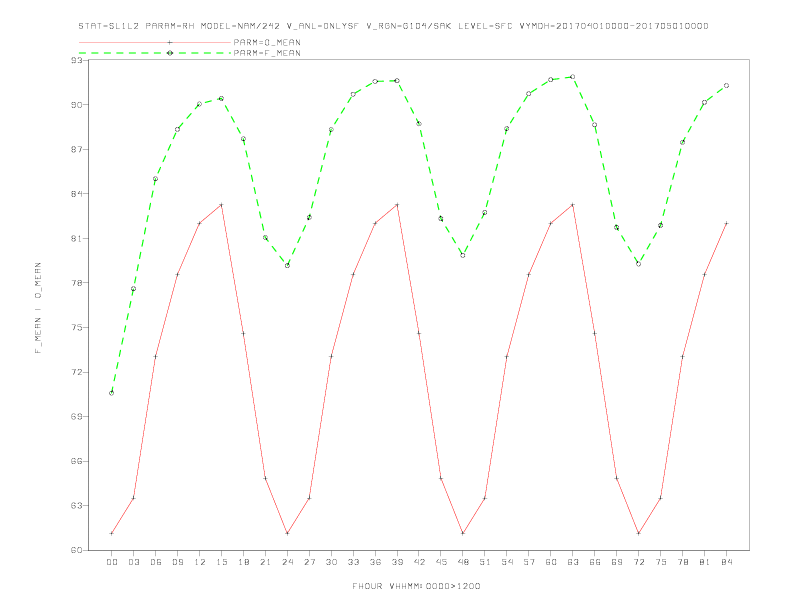Image resolution: width=792 pixels, height=612 pixels.
Task: Click the VYMDH date range title text
Action: point(614,26)
